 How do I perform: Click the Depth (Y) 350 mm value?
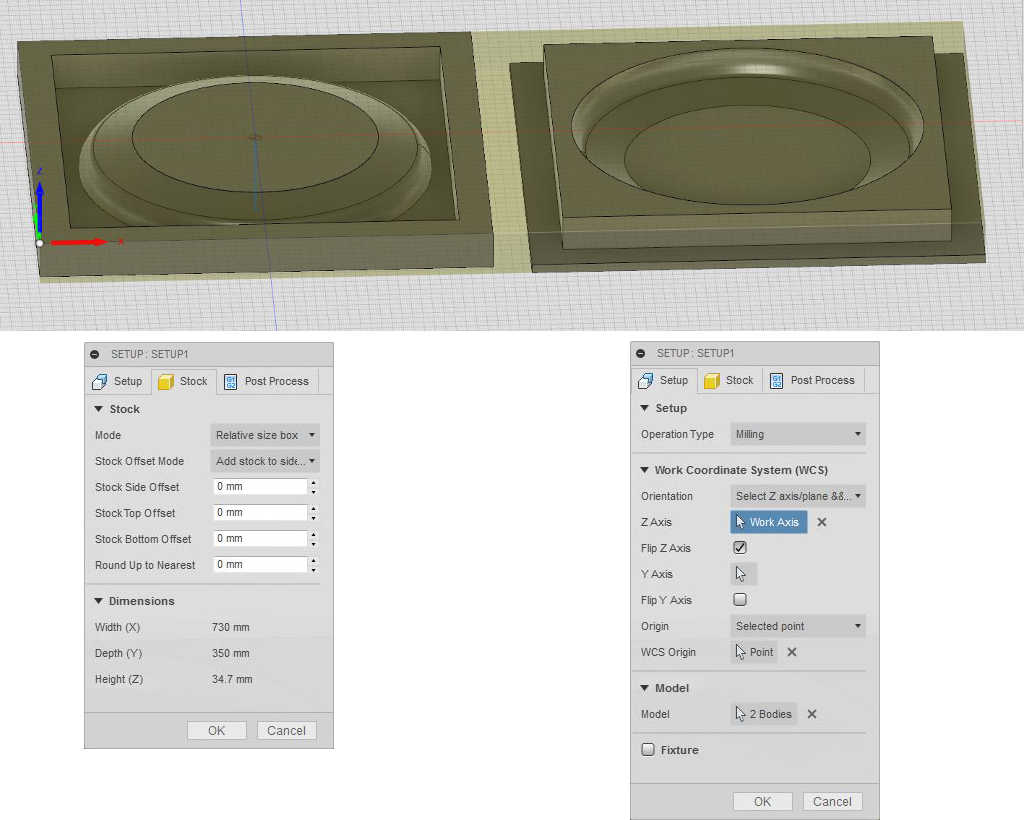click(x=231, y=654)
